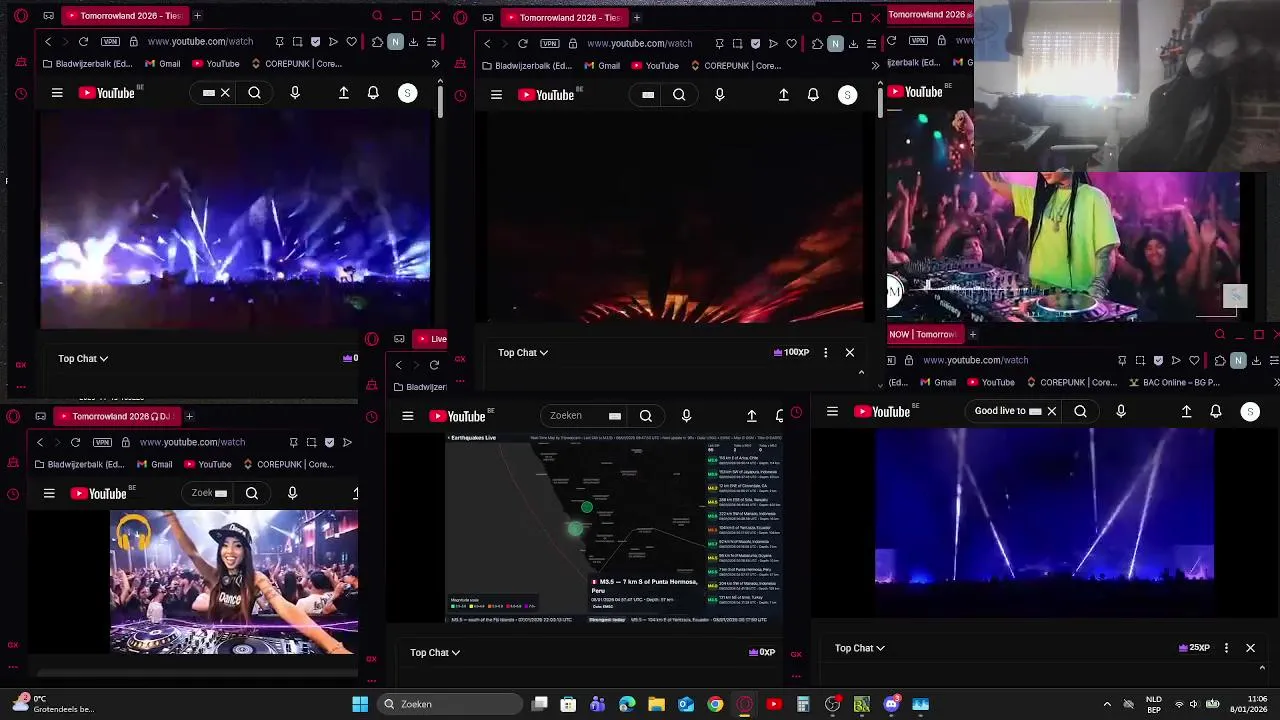Open YouTube guide menu in Earthquakes Live window
The height and width of the screenshot is (720, 1280).
[x=407, y=416]
